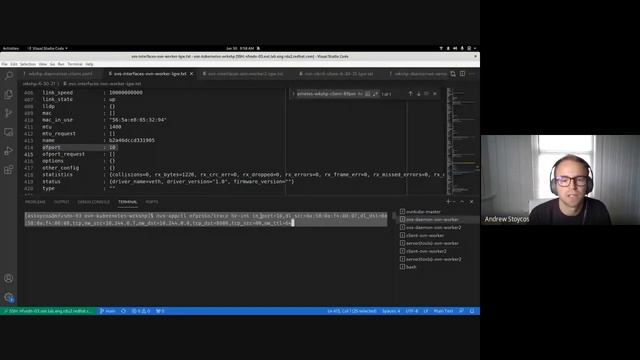
Task: Close the bottom panel
Action: point(471,202)
